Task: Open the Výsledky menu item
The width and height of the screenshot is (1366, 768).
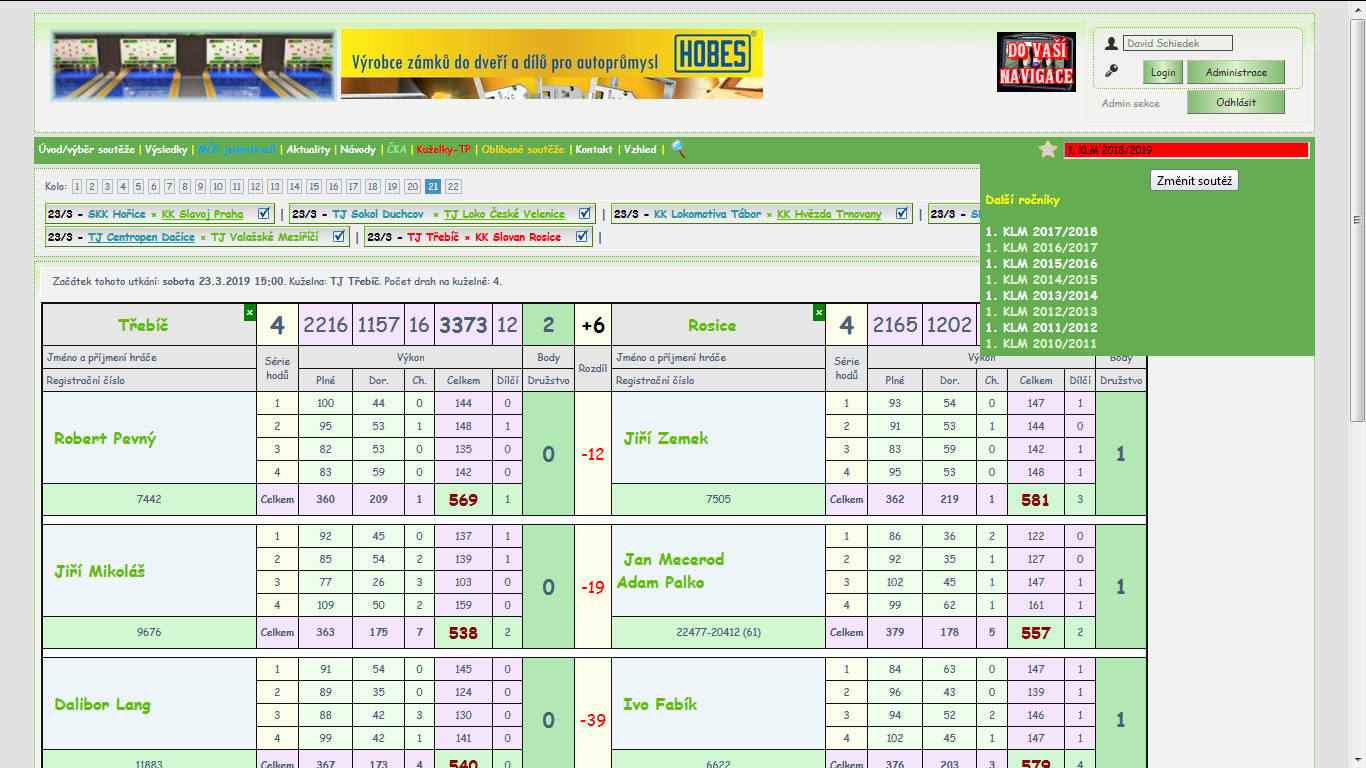Action: (166, 149)
